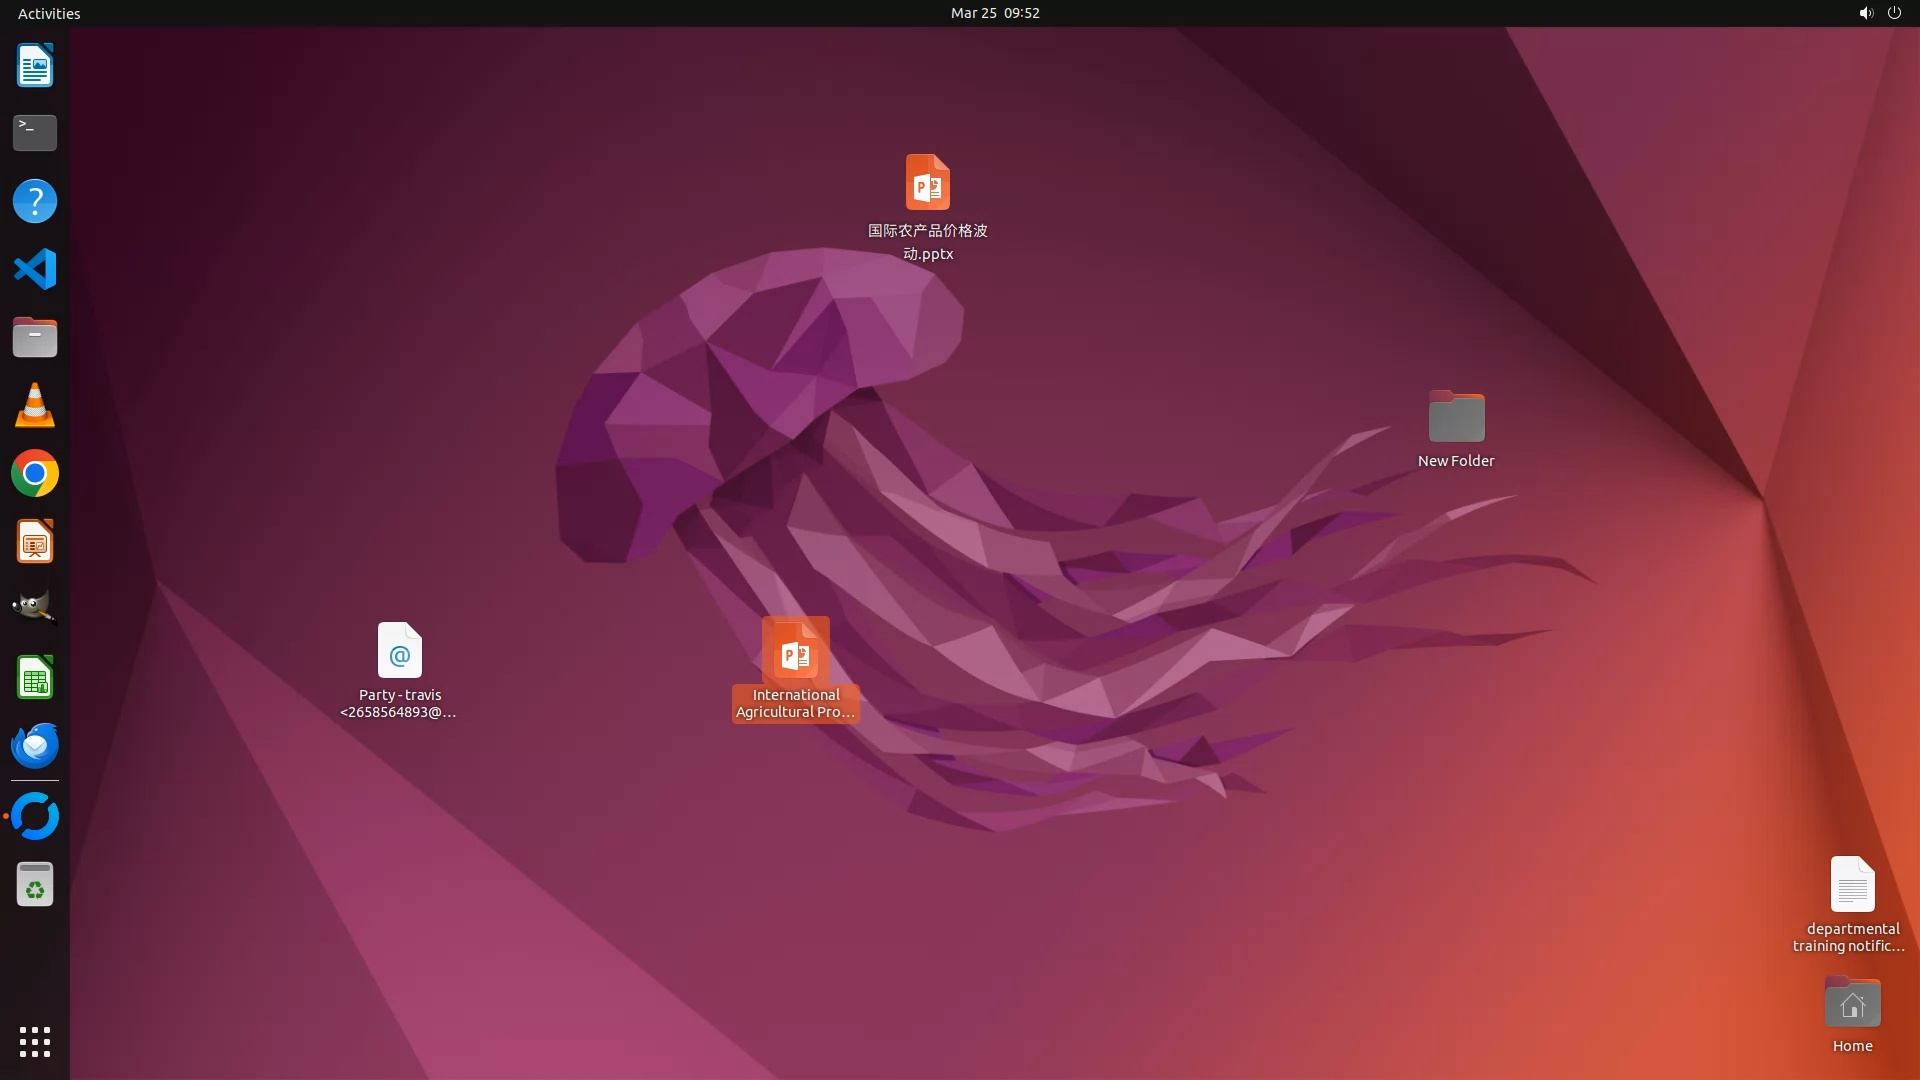This screenshot has width=1920, height=1080.
Task: Open the Trash in the dock
Action: coord(35,885)
